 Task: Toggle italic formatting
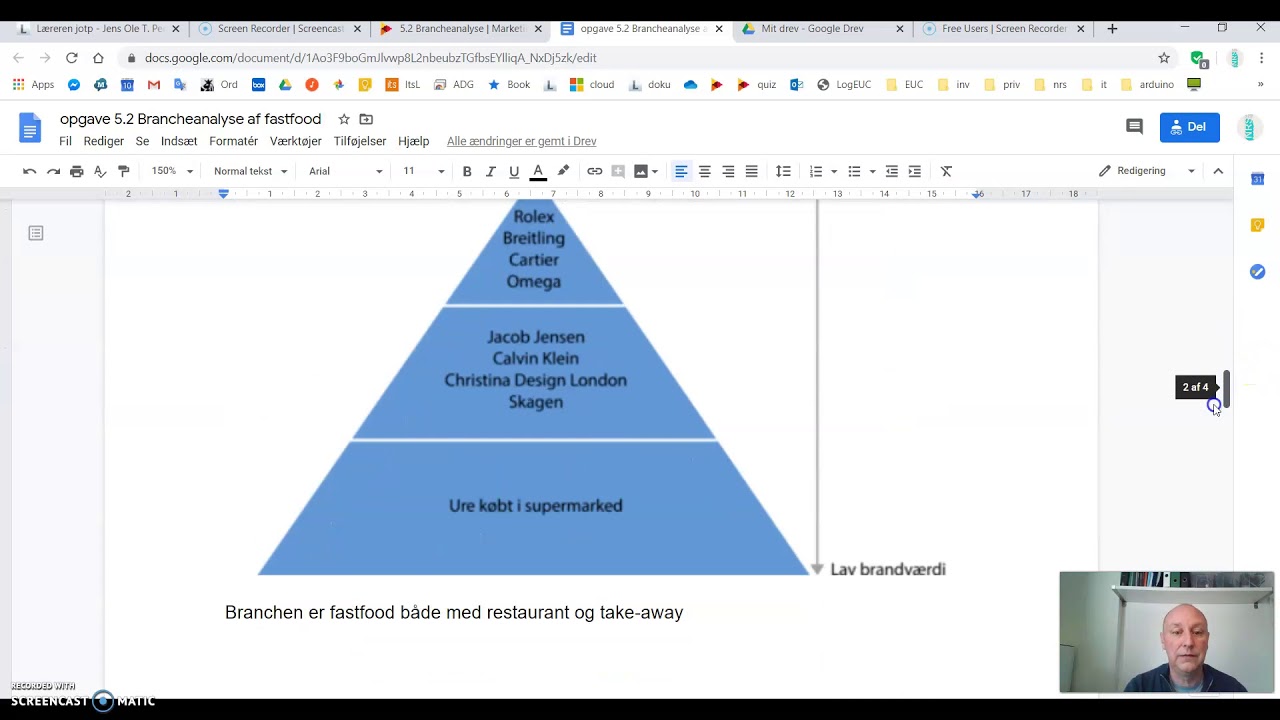[491, 171]
